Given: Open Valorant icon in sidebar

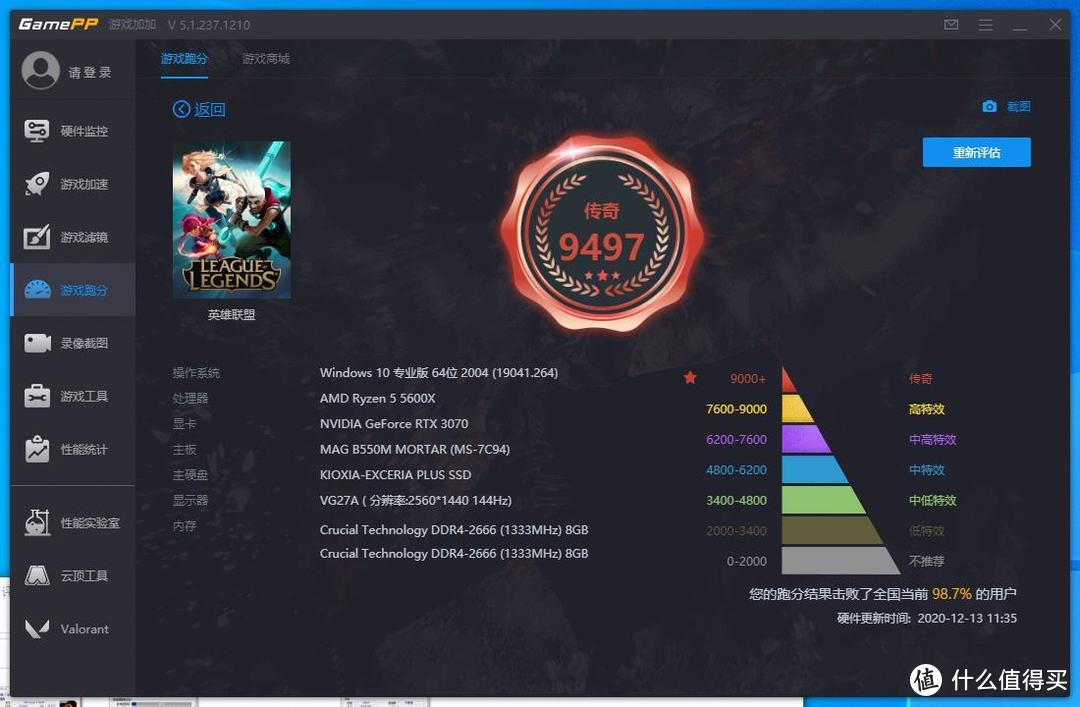Looking at the screenshot, I should [37, 628].
